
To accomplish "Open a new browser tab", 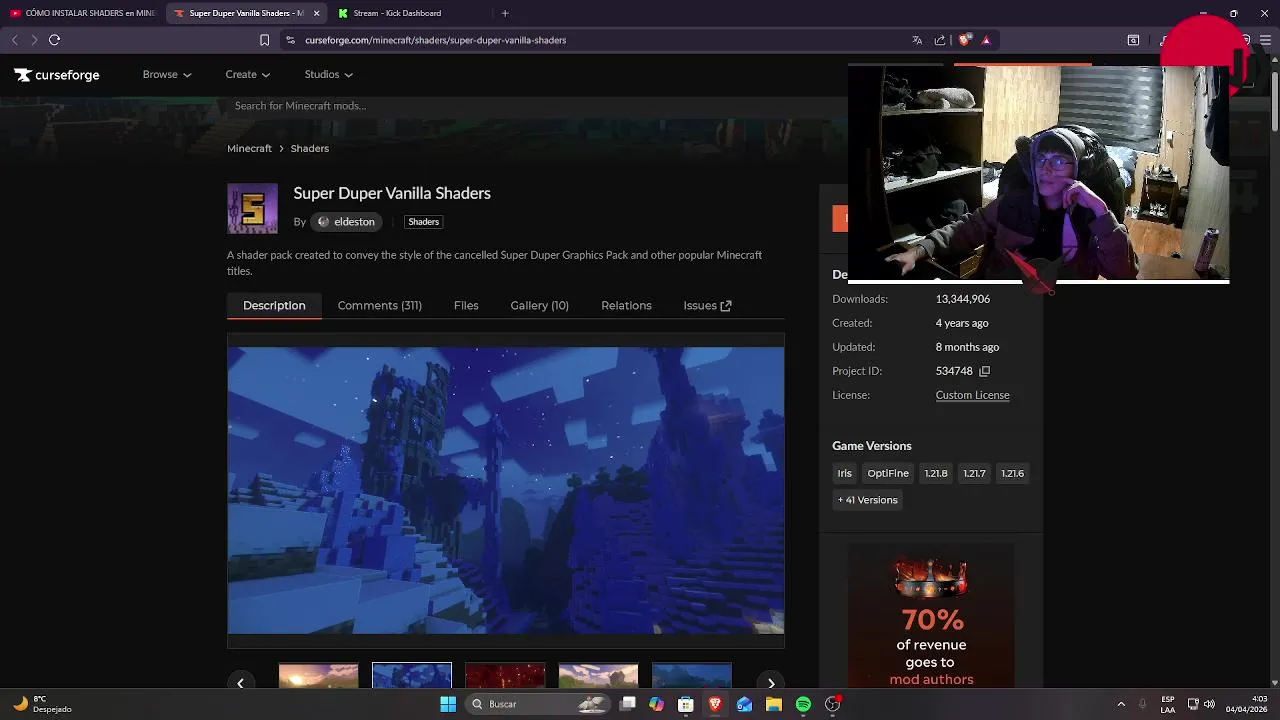I will (505, 13).
